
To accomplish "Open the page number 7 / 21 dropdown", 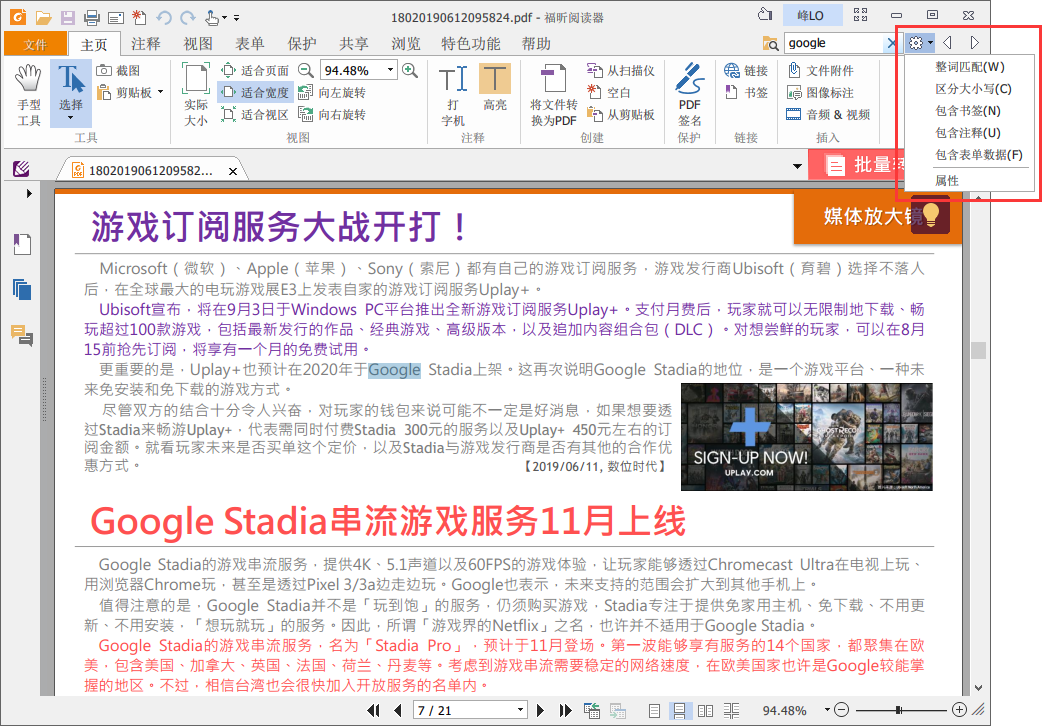I will [x=520, y=710].
